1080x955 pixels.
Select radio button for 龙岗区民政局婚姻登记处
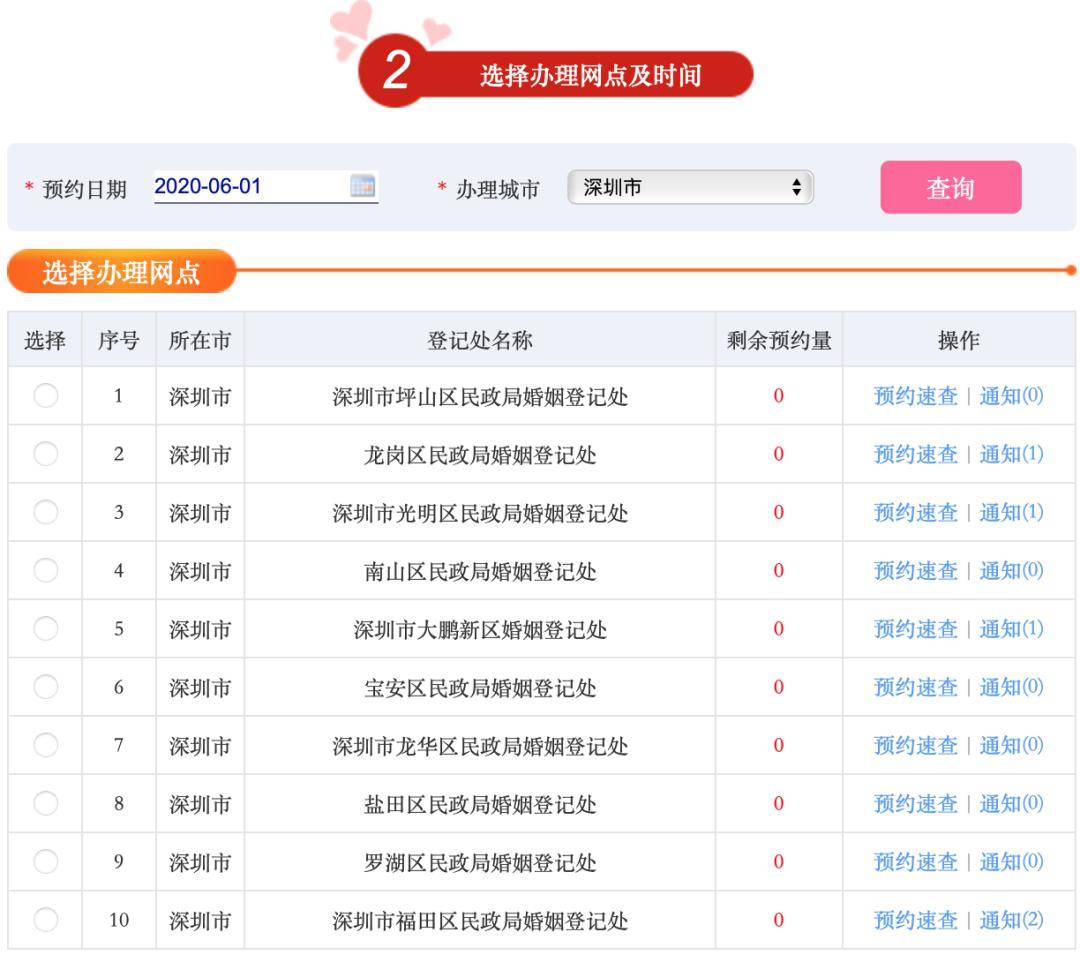(46, 454)
